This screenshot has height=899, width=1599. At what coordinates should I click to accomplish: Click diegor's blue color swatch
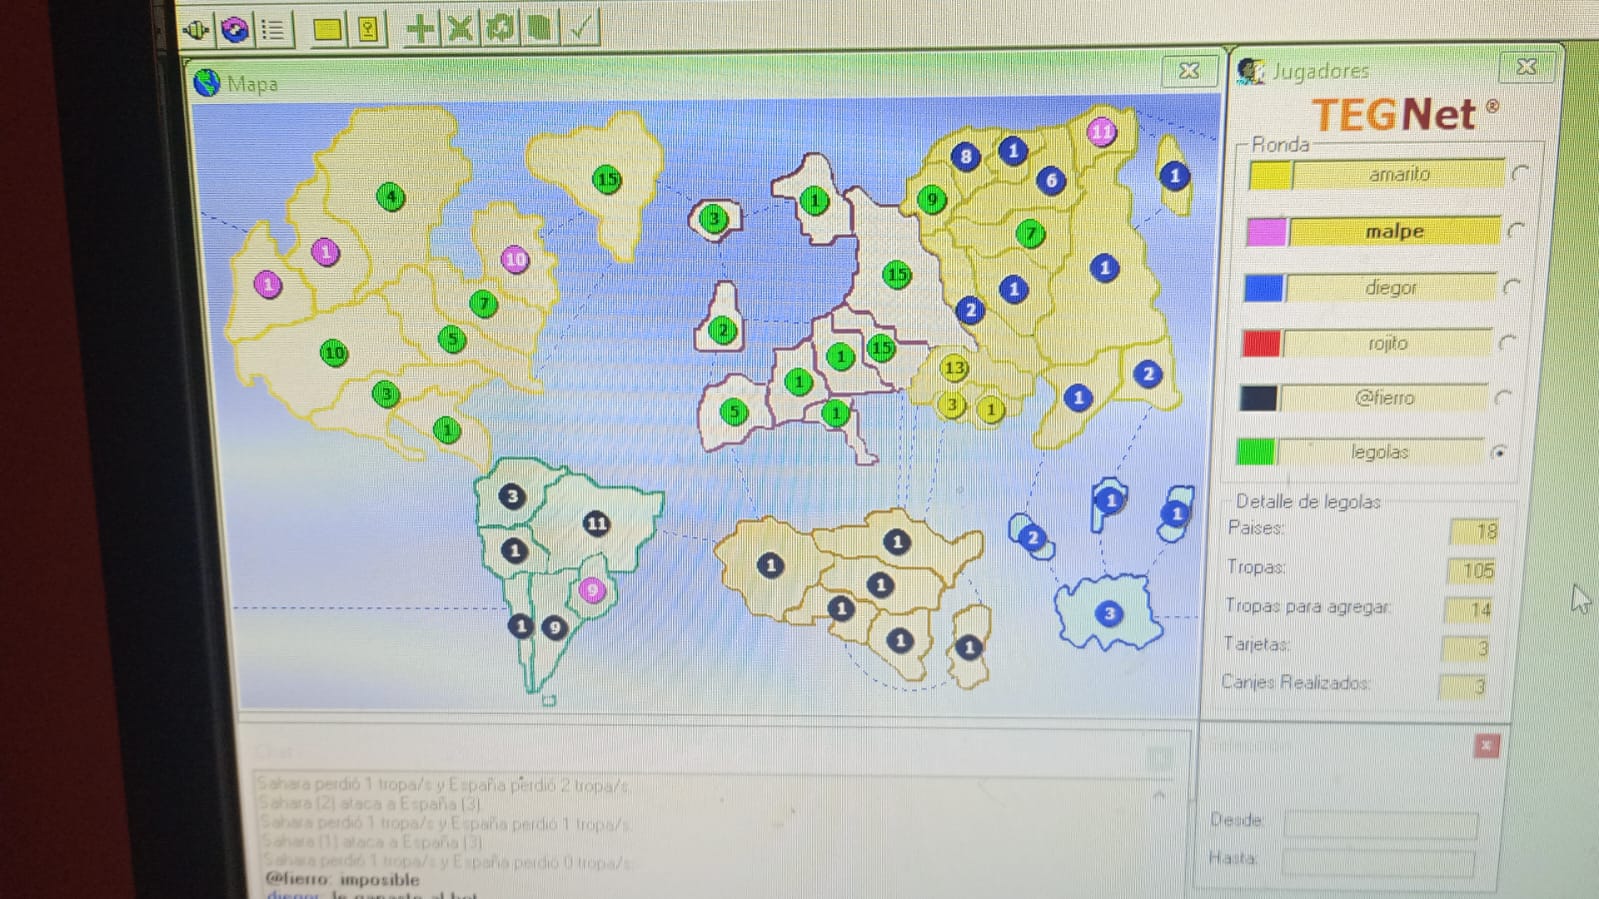[x=1263, y=288]
